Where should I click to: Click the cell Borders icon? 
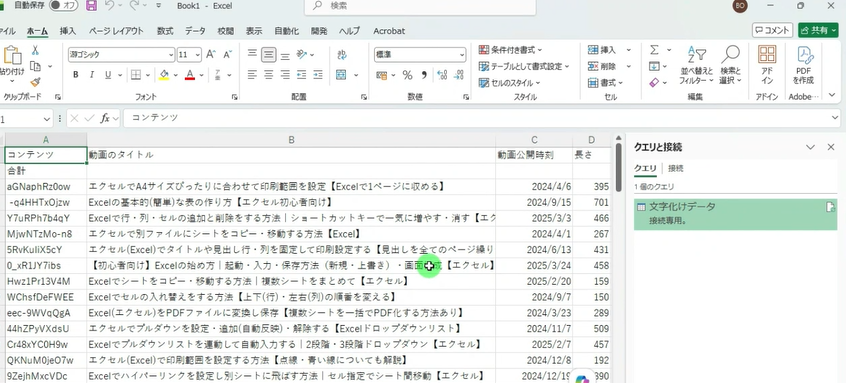click(136, 74)
